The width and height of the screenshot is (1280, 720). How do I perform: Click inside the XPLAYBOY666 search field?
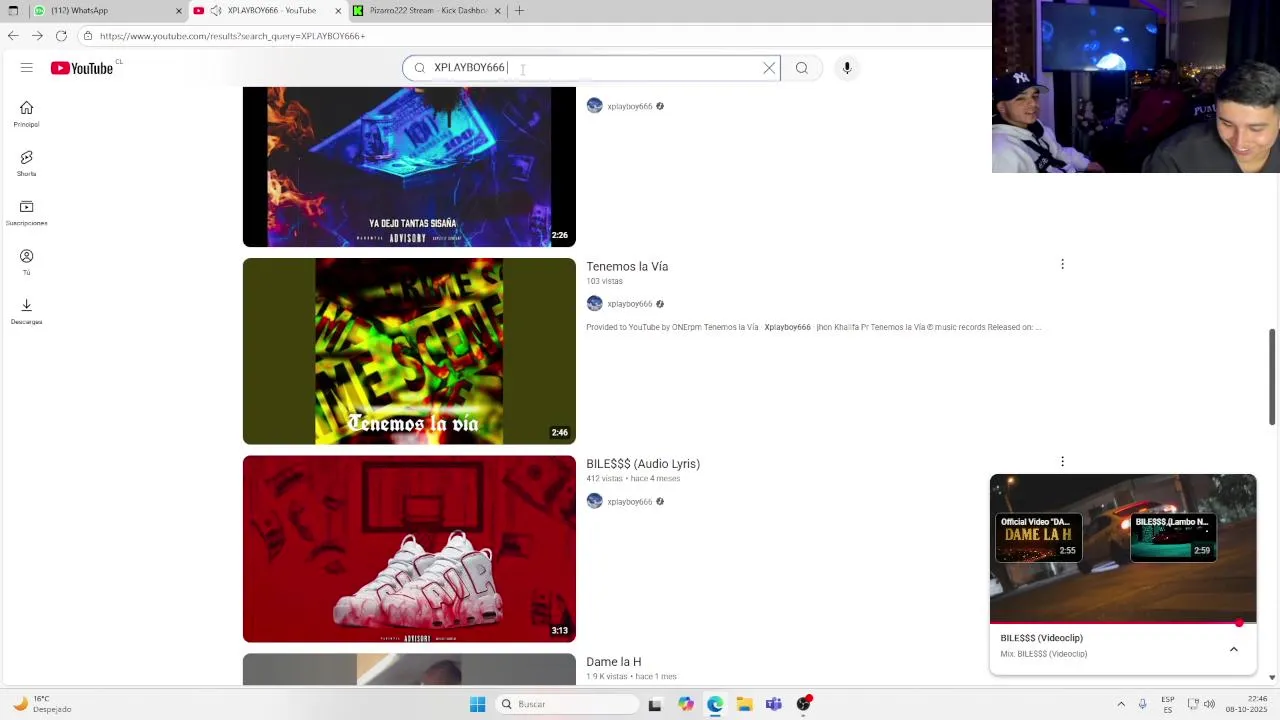[590, 68]
